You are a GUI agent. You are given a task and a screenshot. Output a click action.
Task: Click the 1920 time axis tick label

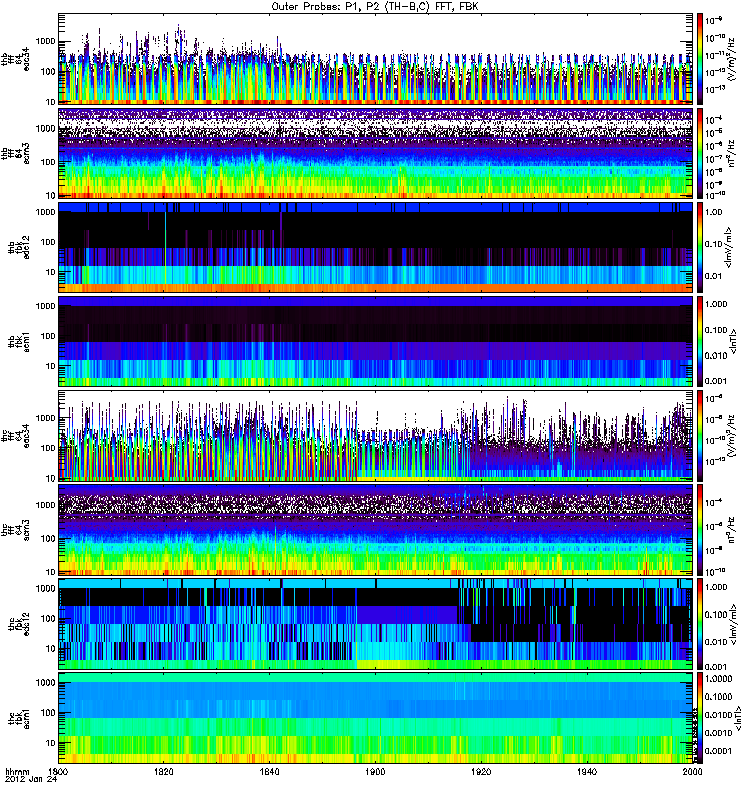pyautogui.click(x=481, y=772)
